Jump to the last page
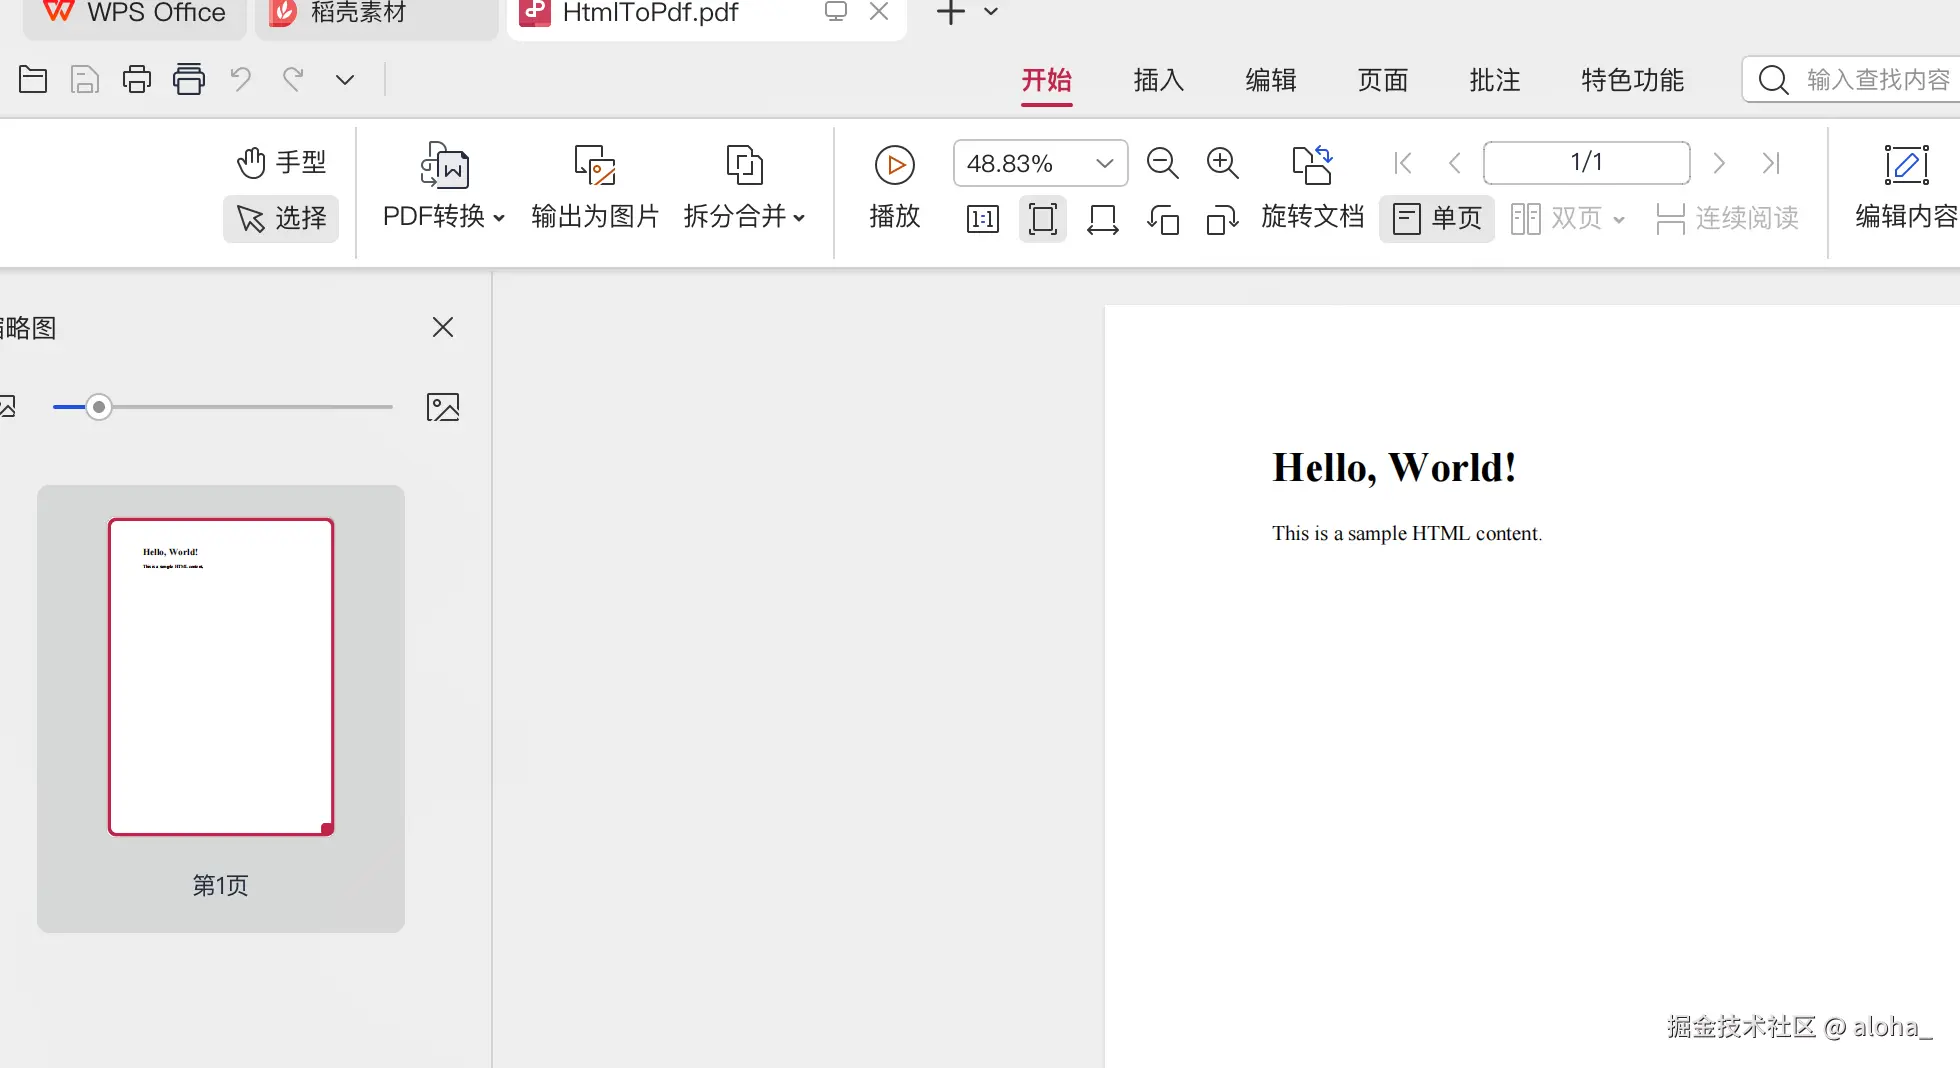 tap(1771, 163)
